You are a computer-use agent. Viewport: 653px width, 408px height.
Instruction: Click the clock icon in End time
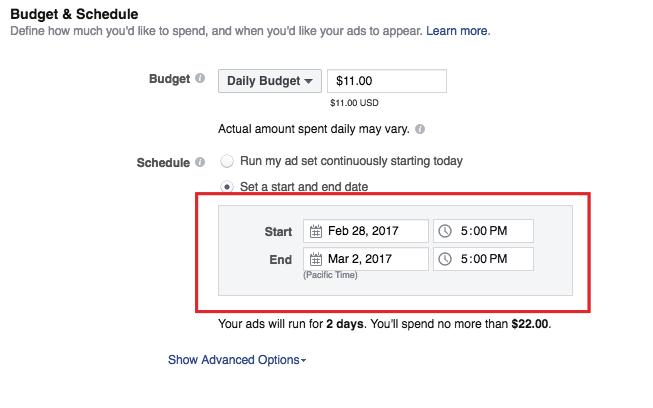point(445,259)
